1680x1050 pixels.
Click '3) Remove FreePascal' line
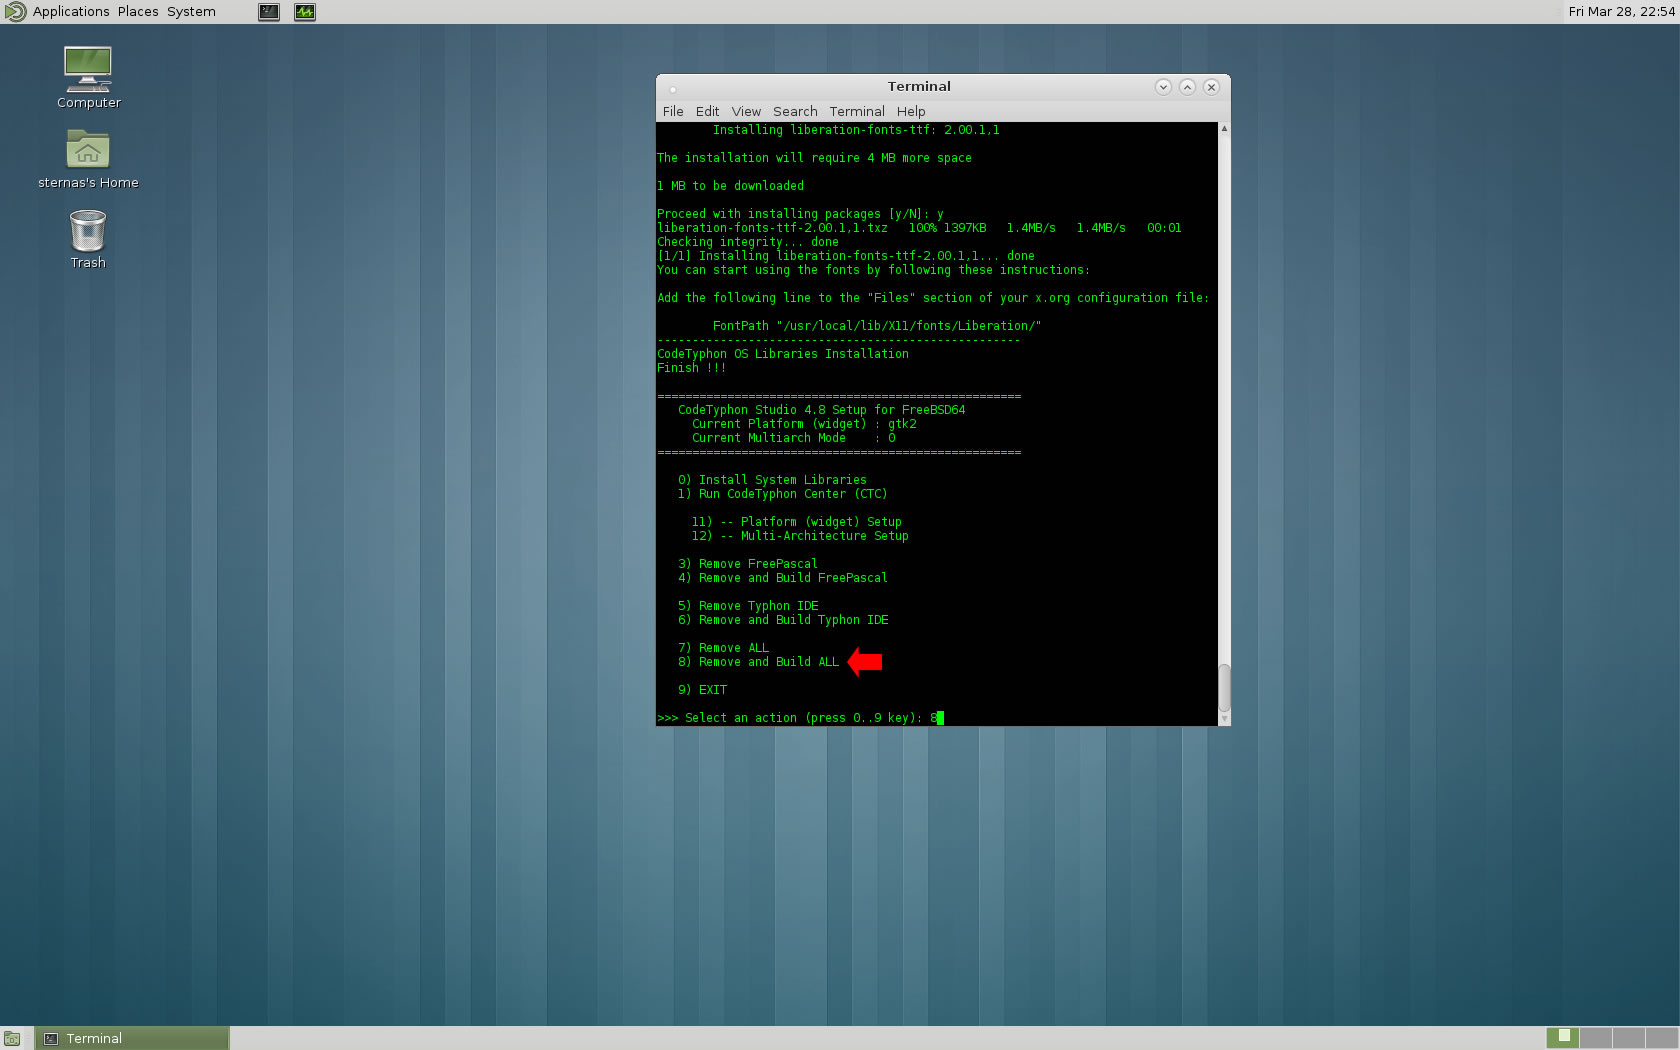(x=747, y=564)
